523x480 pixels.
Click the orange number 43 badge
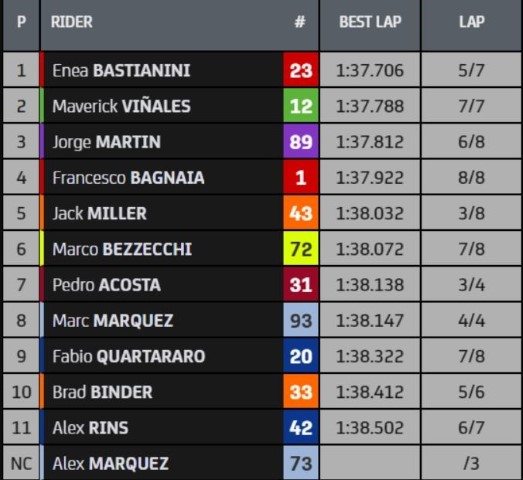tap(301, 213)
